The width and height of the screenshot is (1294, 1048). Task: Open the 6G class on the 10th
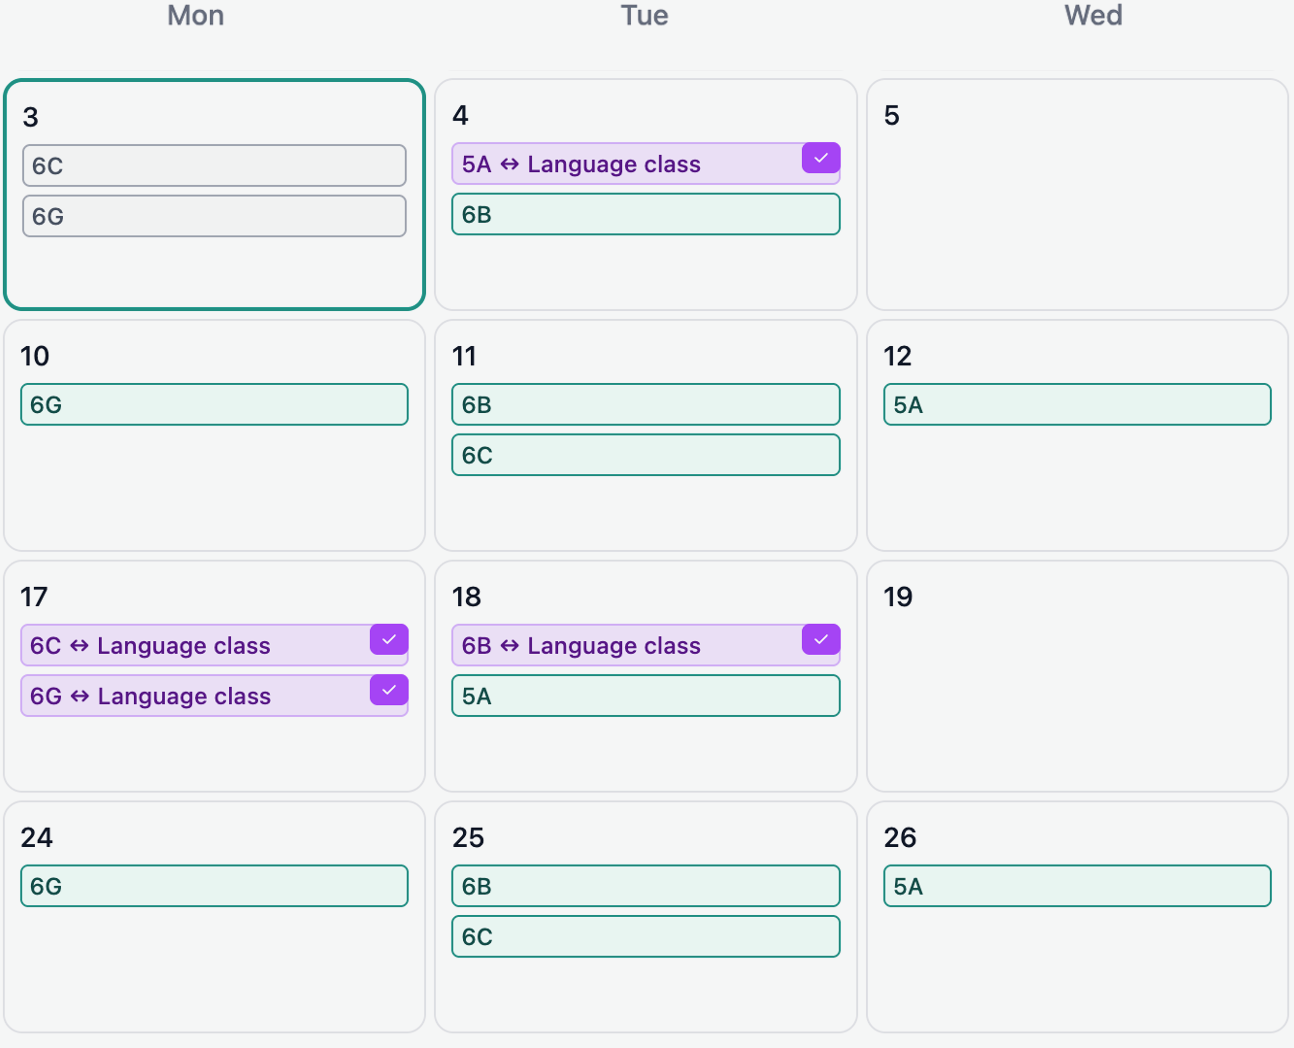coord(214,405)
